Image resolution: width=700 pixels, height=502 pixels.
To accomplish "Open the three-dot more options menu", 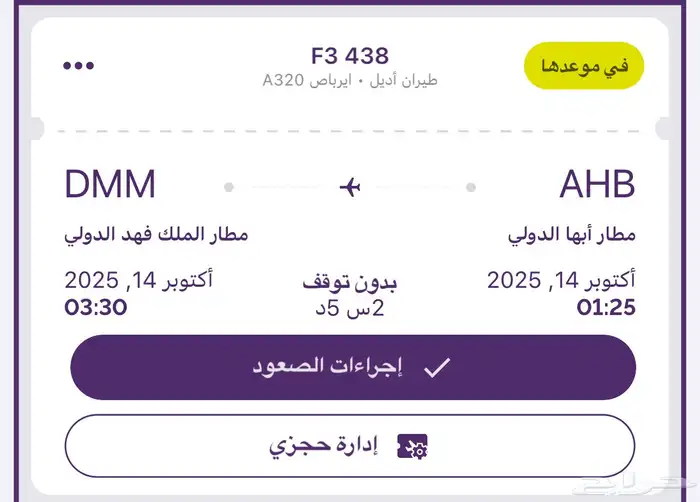I will 79,65.
